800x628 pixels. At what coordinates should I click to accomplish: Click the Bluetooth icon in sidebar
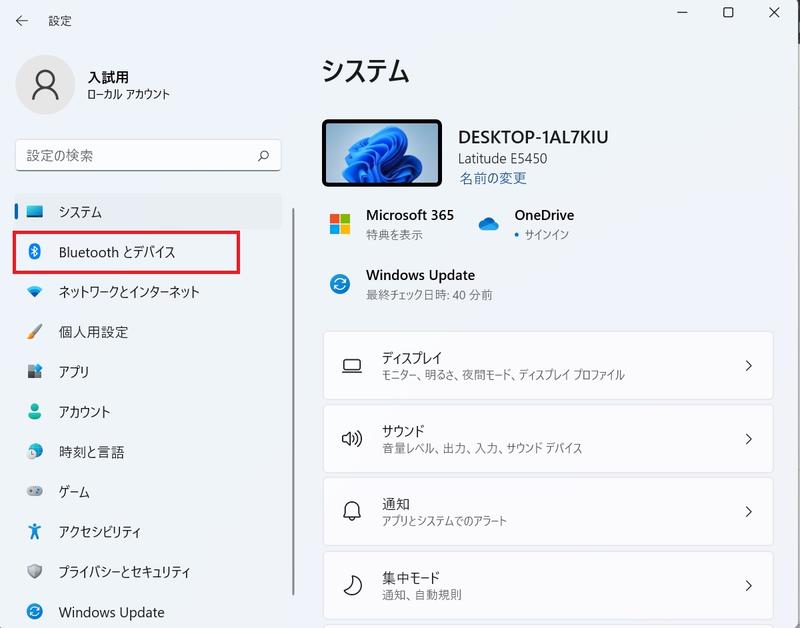[34, 252]
